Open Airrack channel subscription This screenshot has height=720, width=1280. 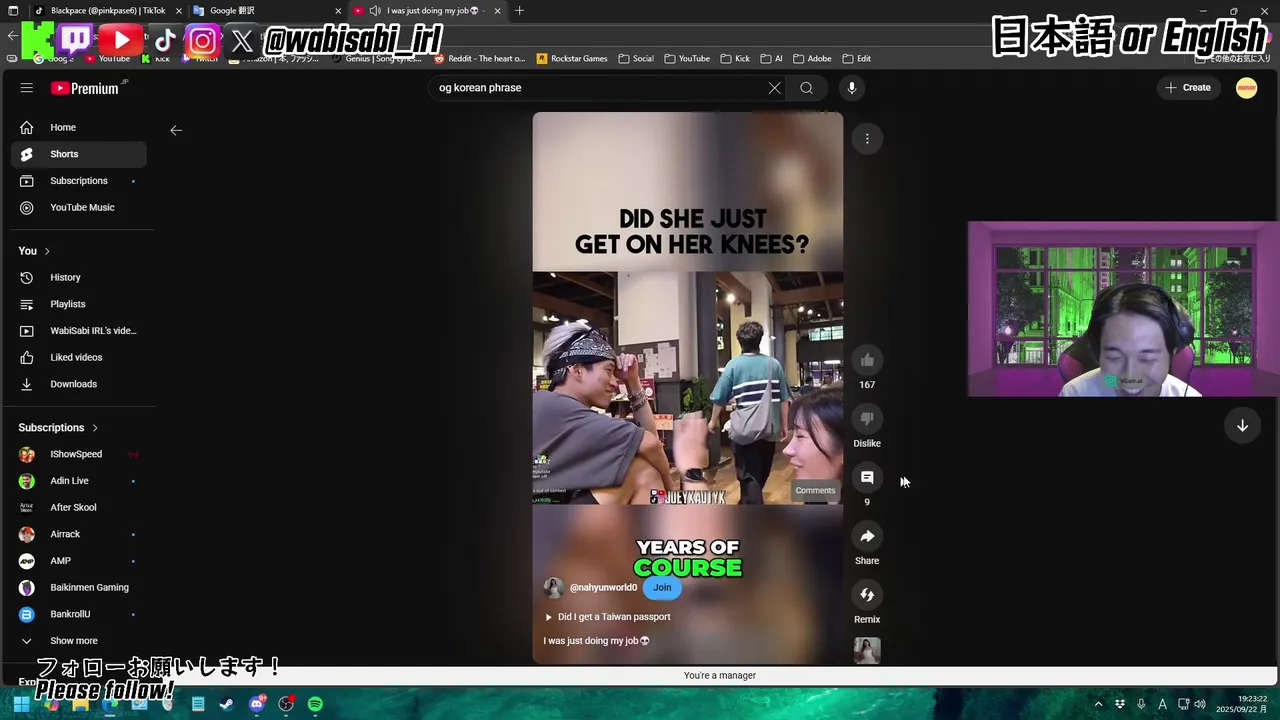pyautogui.click(x=78, y=534)
